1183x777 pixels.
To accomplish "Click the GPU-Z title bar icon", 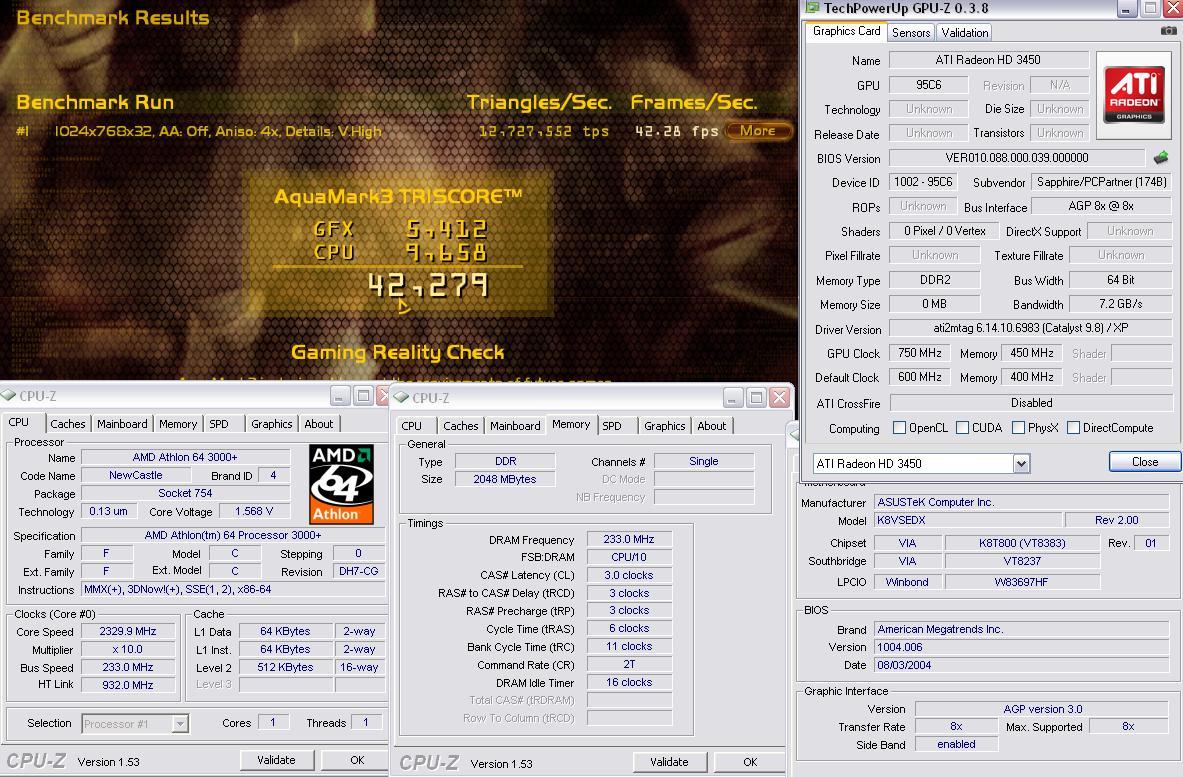I will (x=812, y=8).
